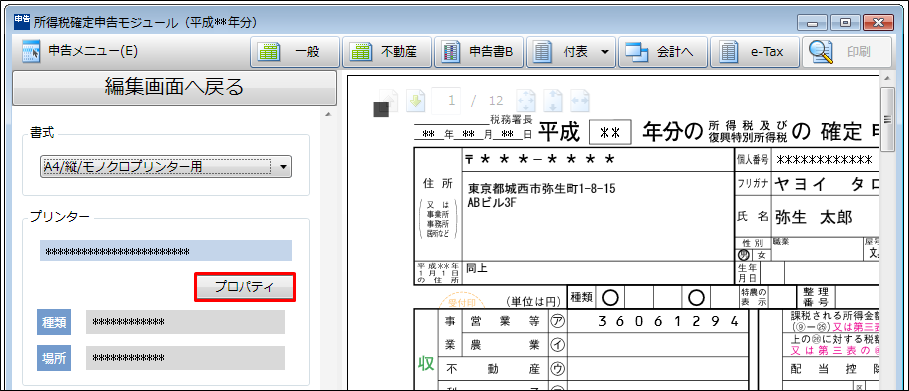The width and height of the screenshot is (909, 391).
Task: Open the e-Tax toolbar button
Action: click(755, 52)
